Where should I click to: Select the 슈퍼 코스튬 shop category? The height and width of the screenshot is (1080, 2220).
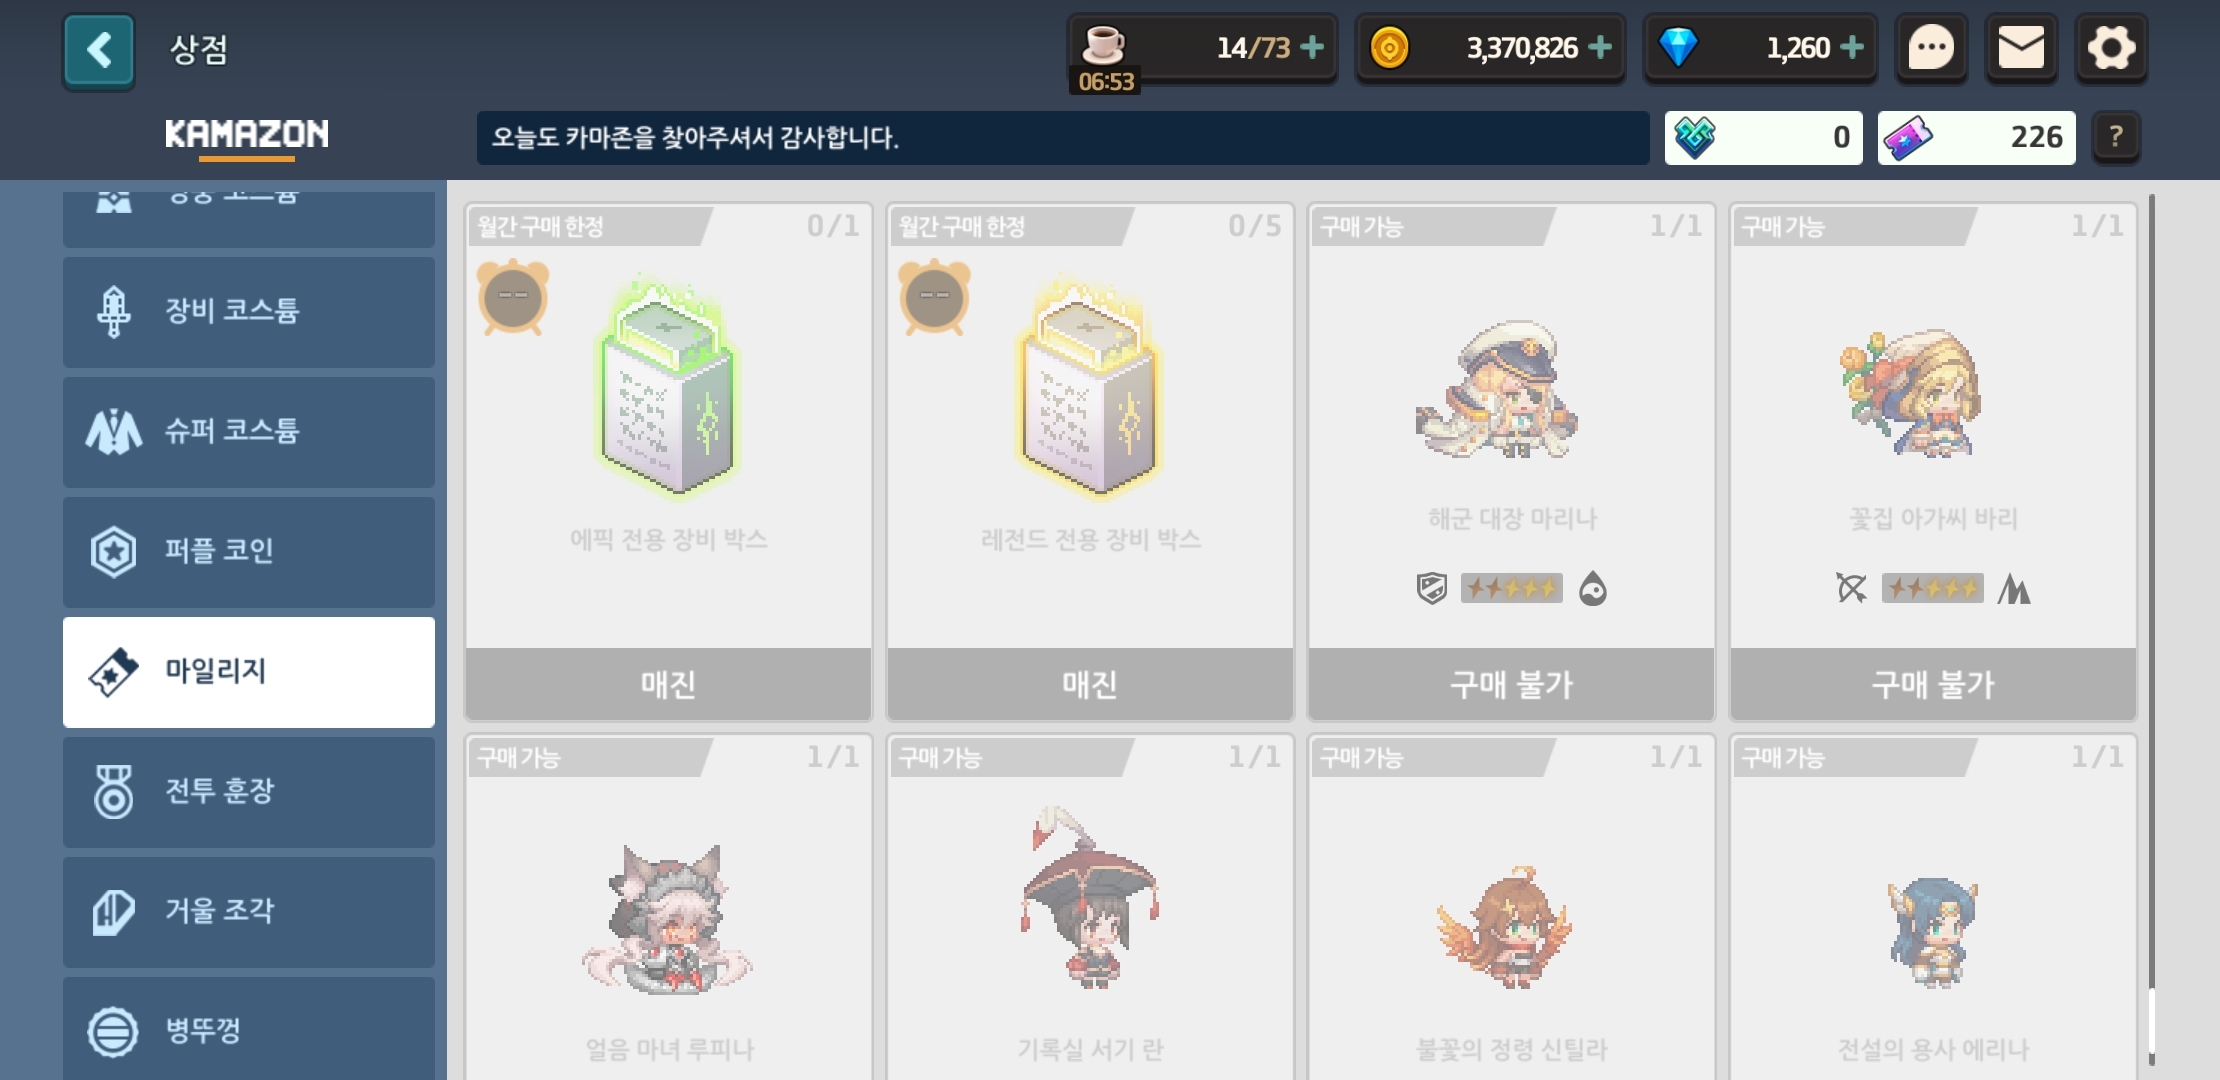249,432
